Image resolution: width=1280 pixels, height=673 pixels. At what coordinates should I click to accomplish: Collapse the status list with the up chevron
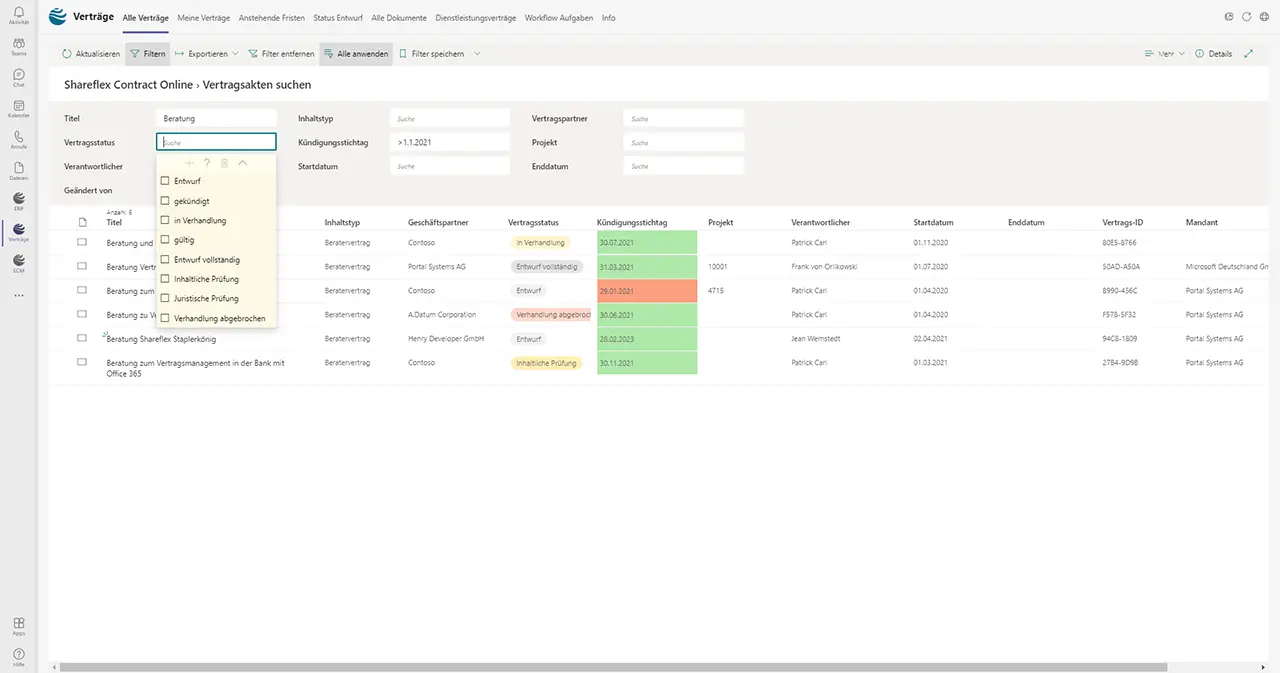tap(242, 163)
